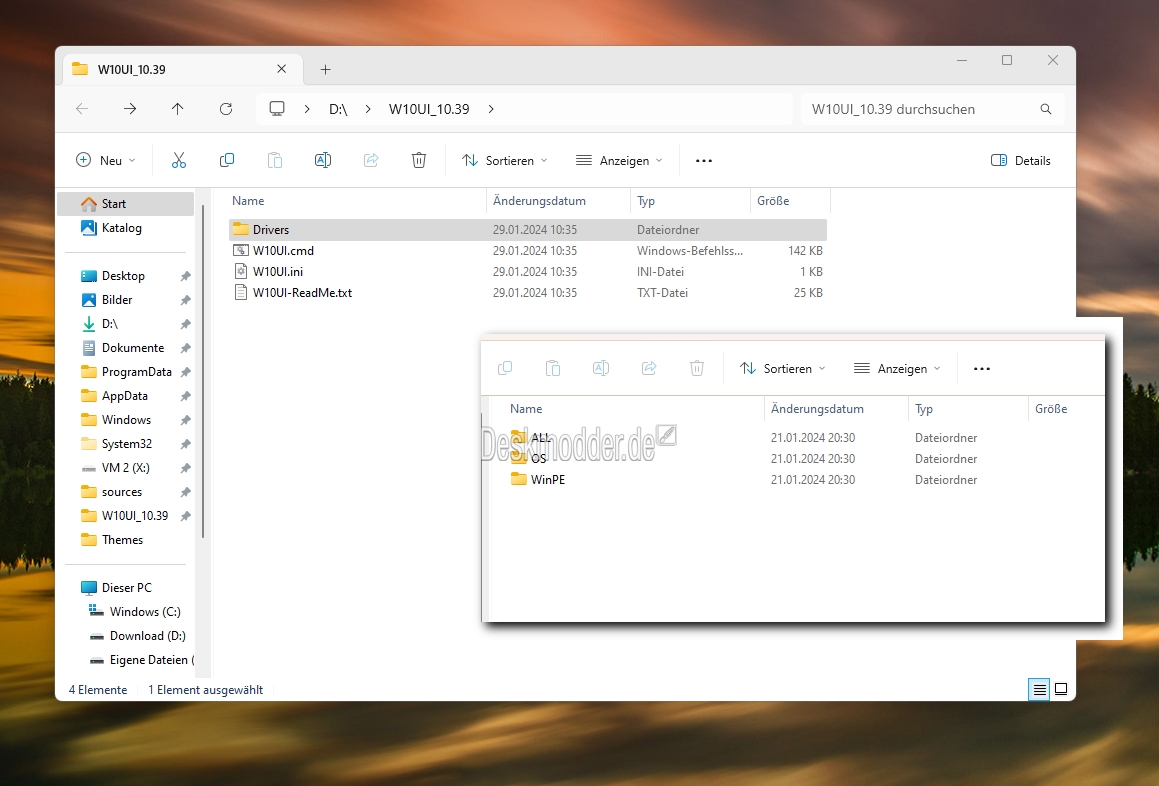Screen dimensions: 1159x786
Task: Select the W10UI.cmd file
Action: pos(528,251)
